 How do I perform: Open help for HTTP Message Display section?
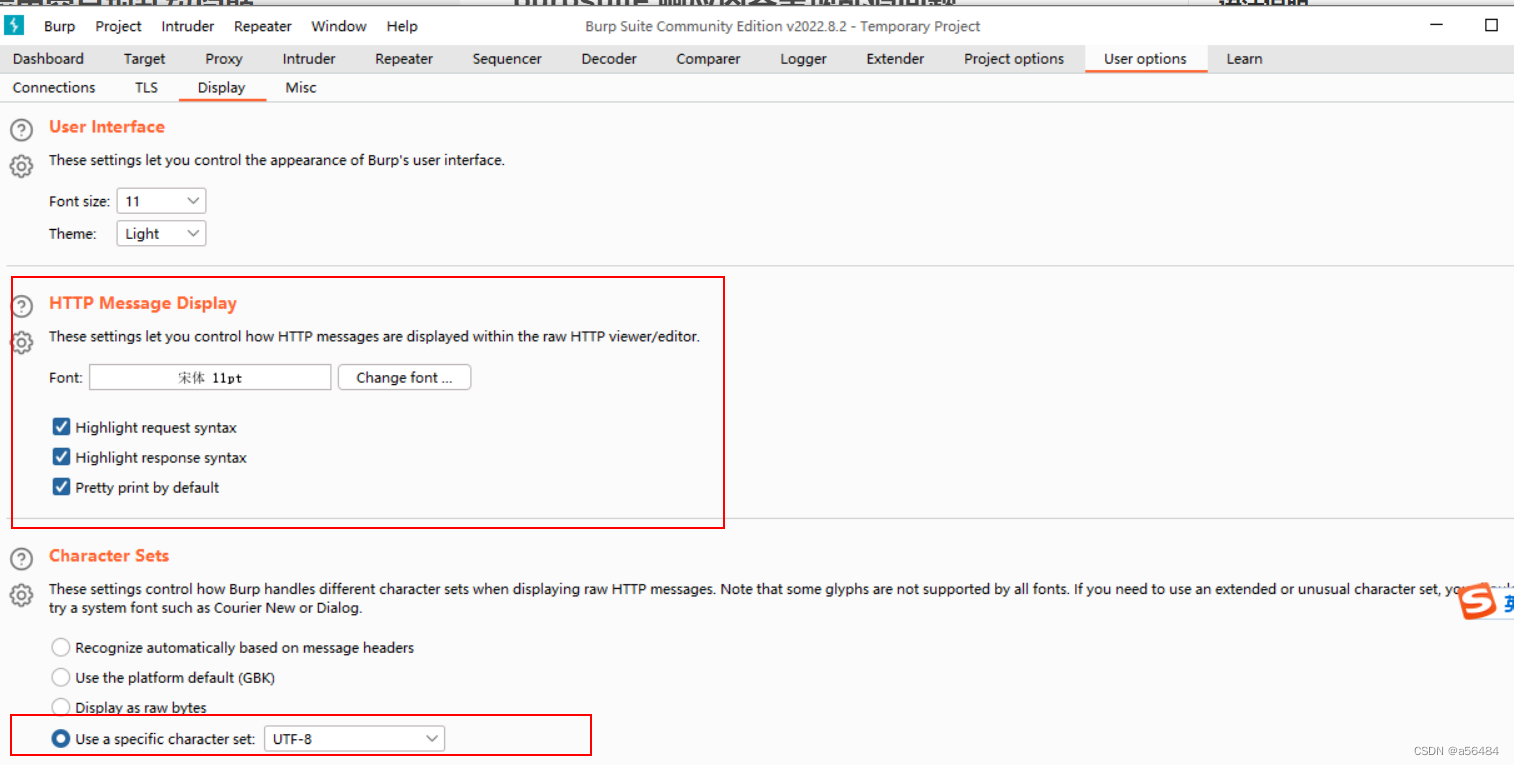point(21,307)
